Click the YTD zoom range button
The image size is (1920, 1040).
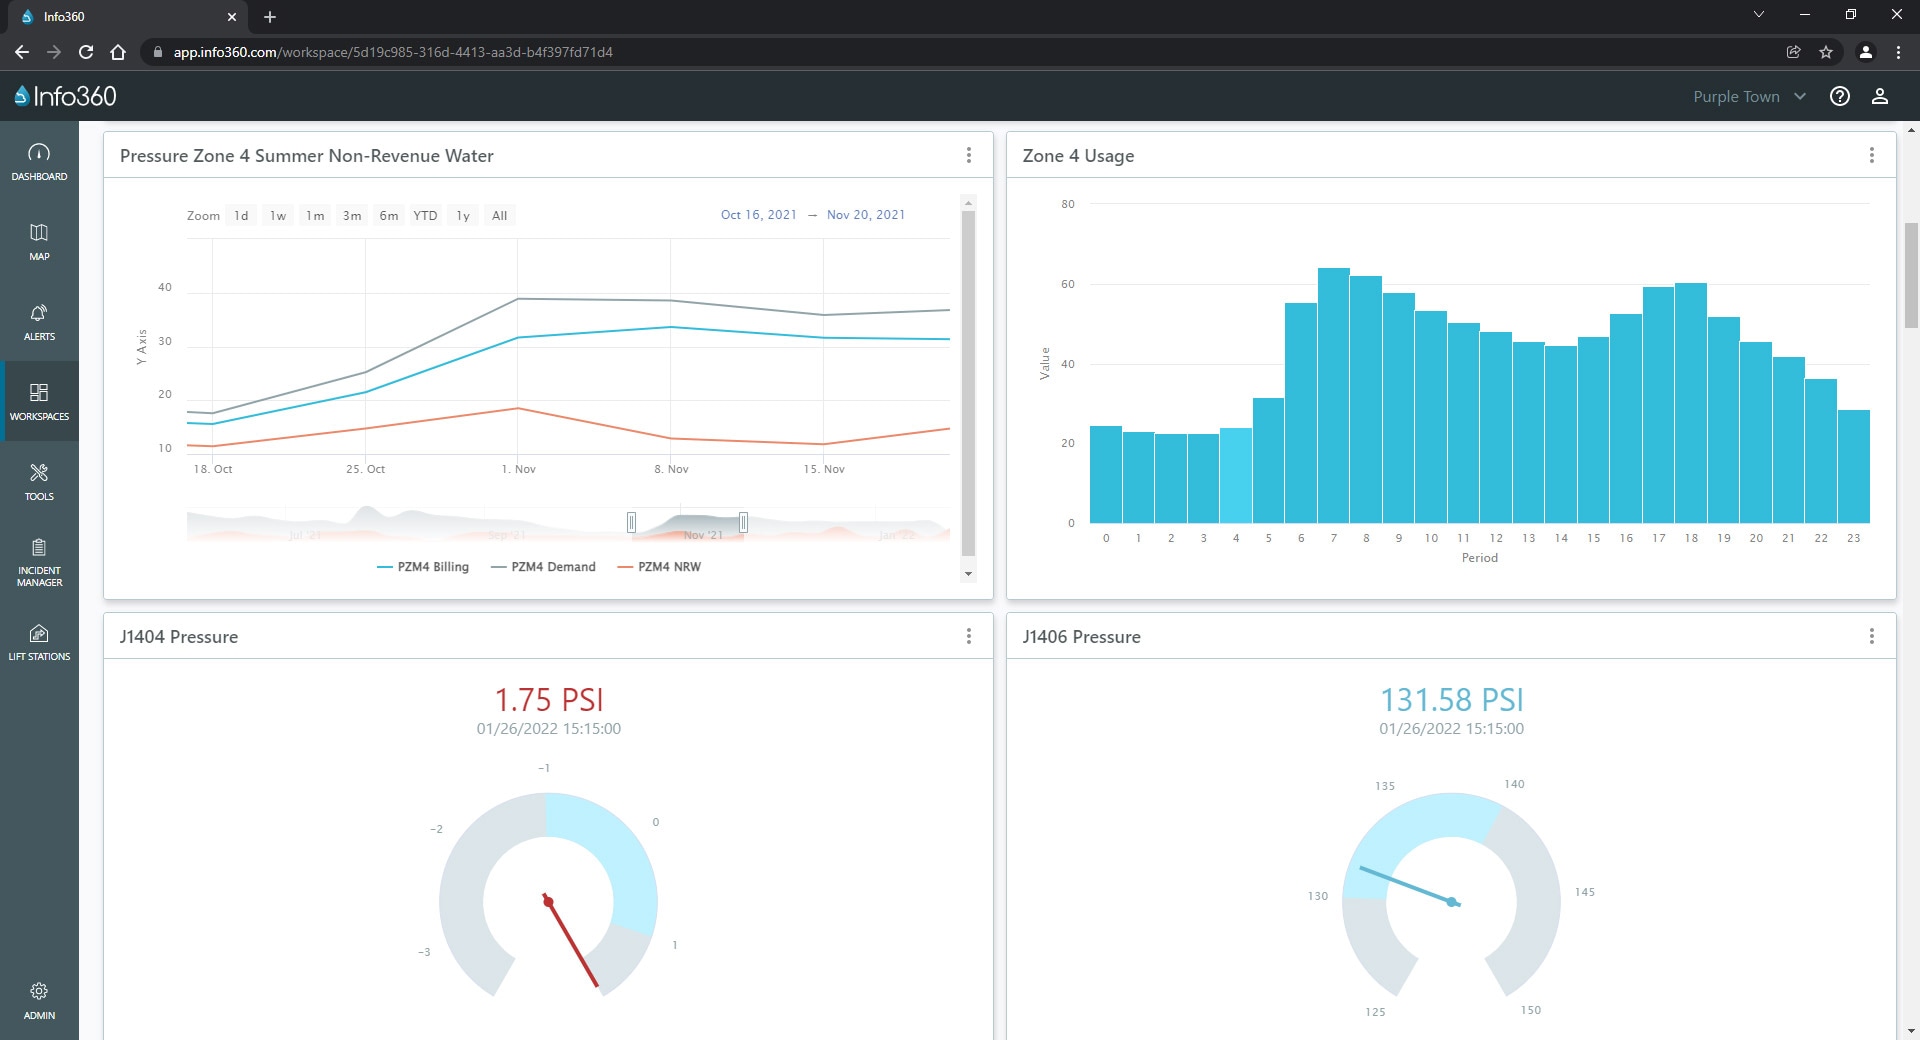pos(425,215)
